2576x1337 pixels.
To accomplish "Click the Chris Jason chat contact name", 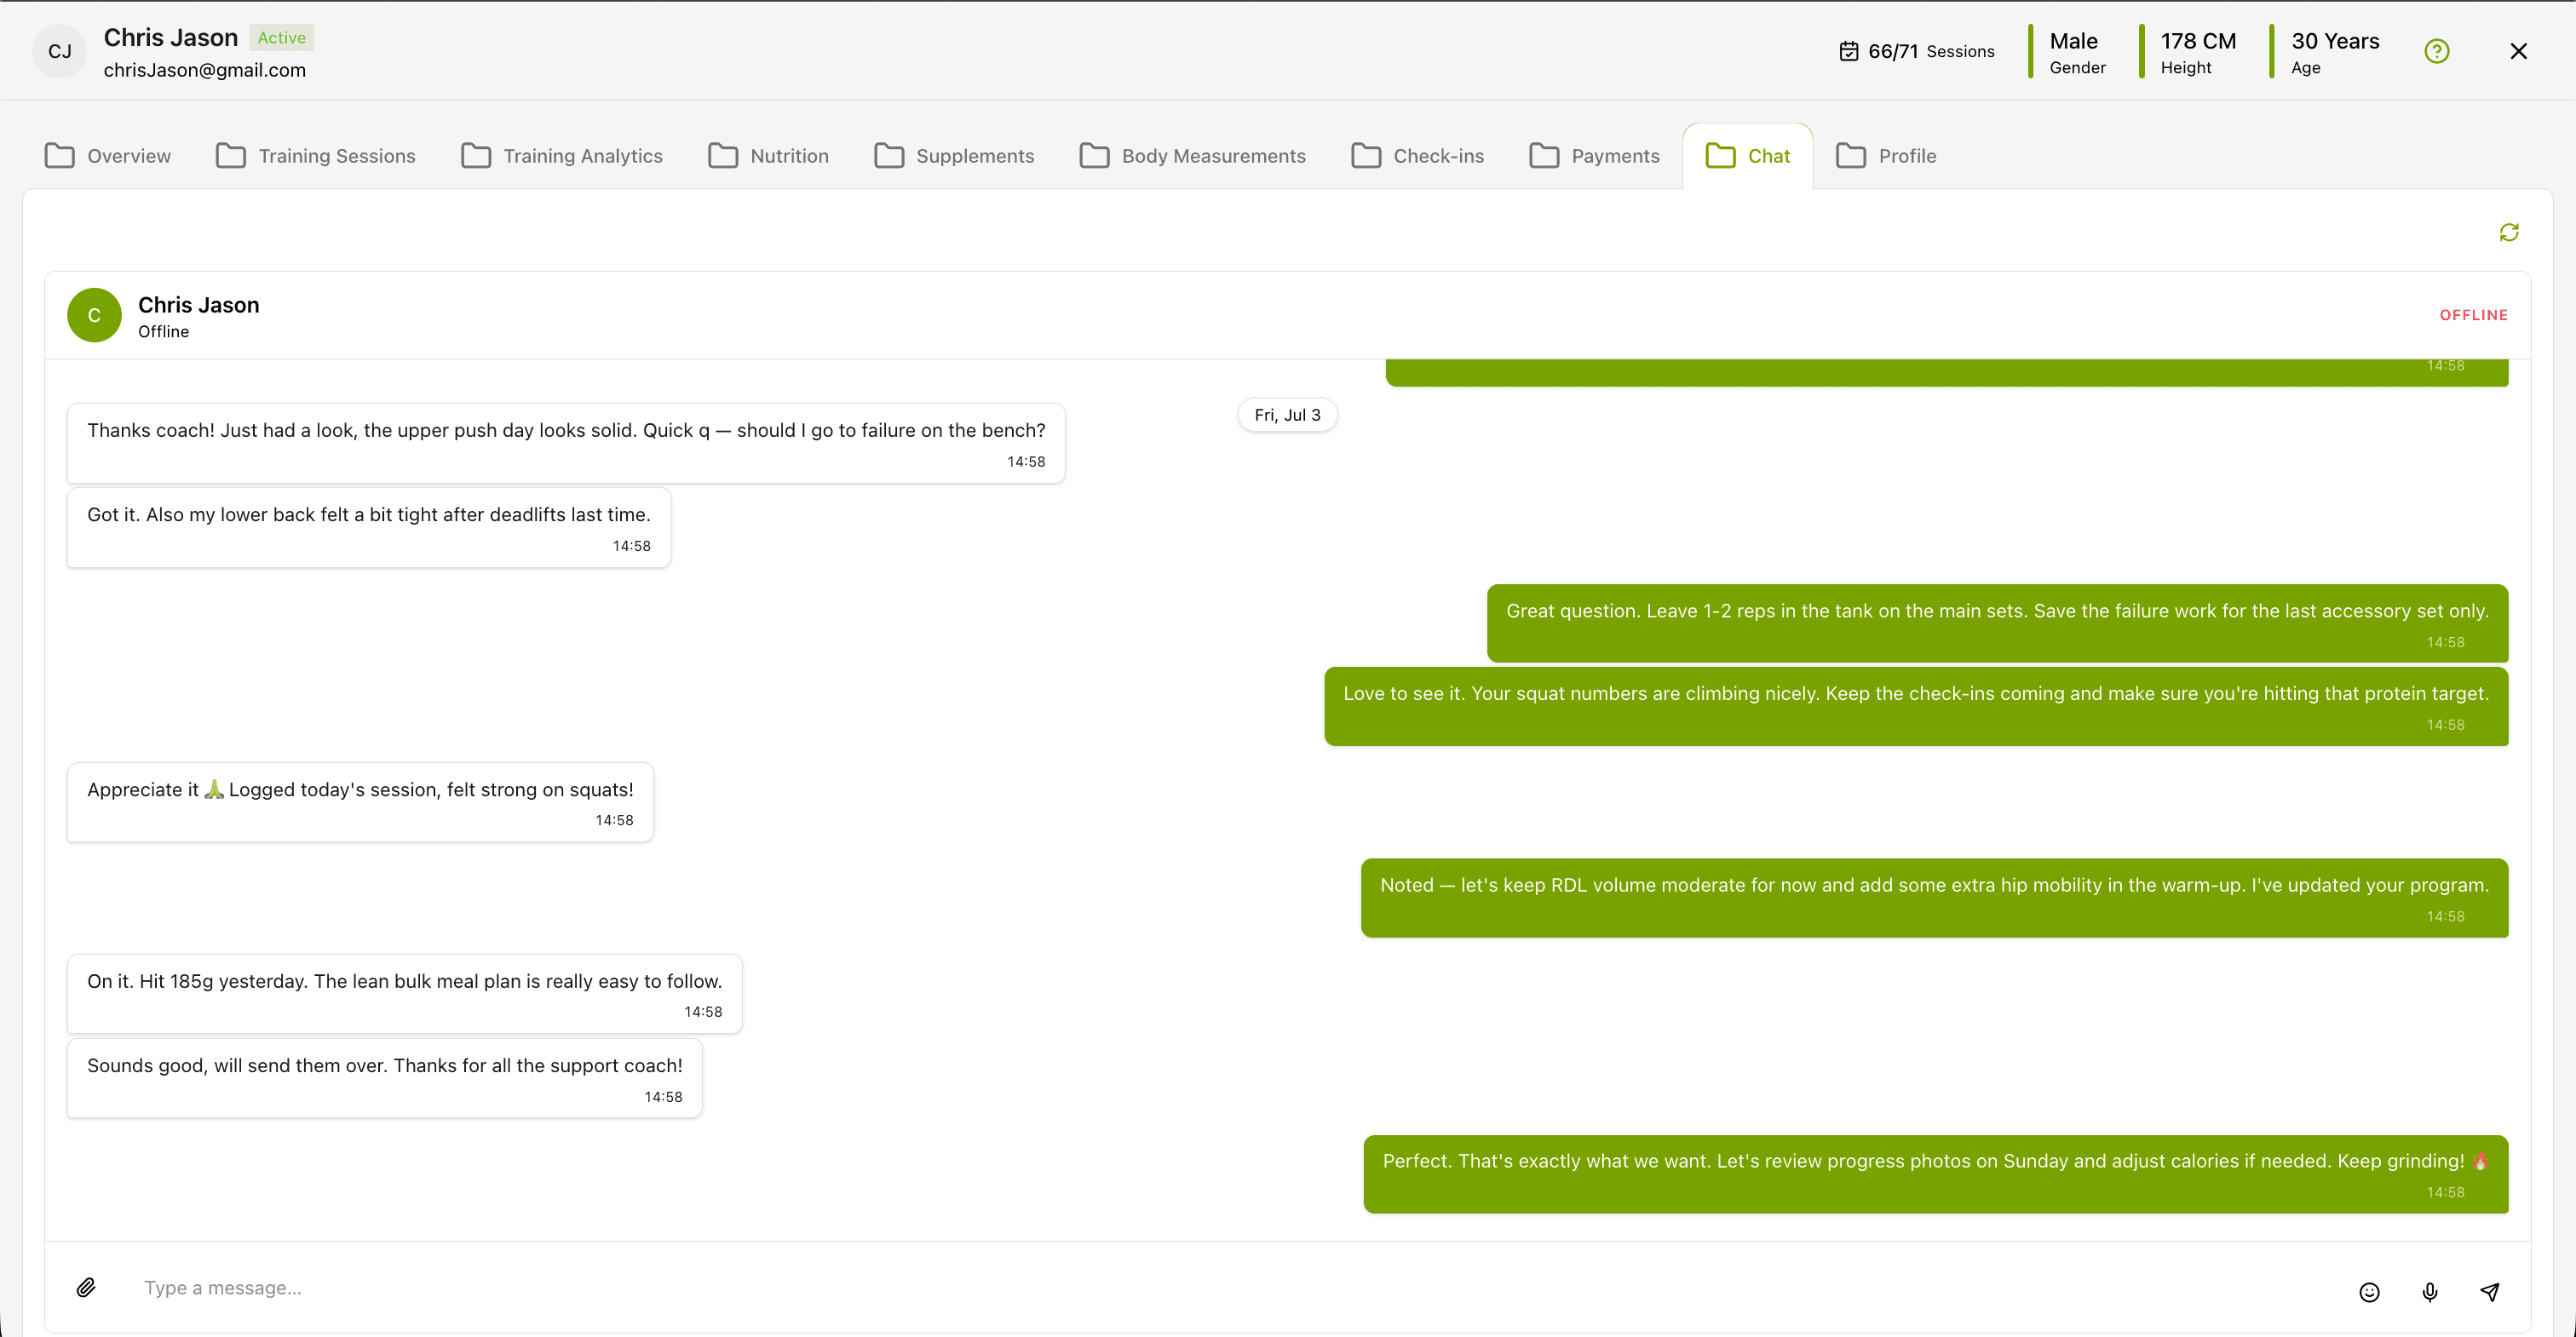I will point(199,305).
